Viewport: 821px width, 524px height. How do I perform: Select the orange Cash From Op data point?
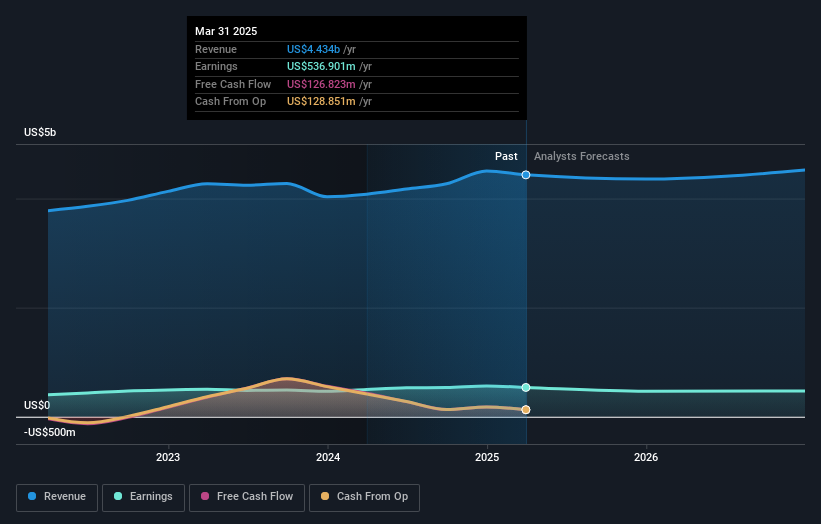tap(526, 410)
